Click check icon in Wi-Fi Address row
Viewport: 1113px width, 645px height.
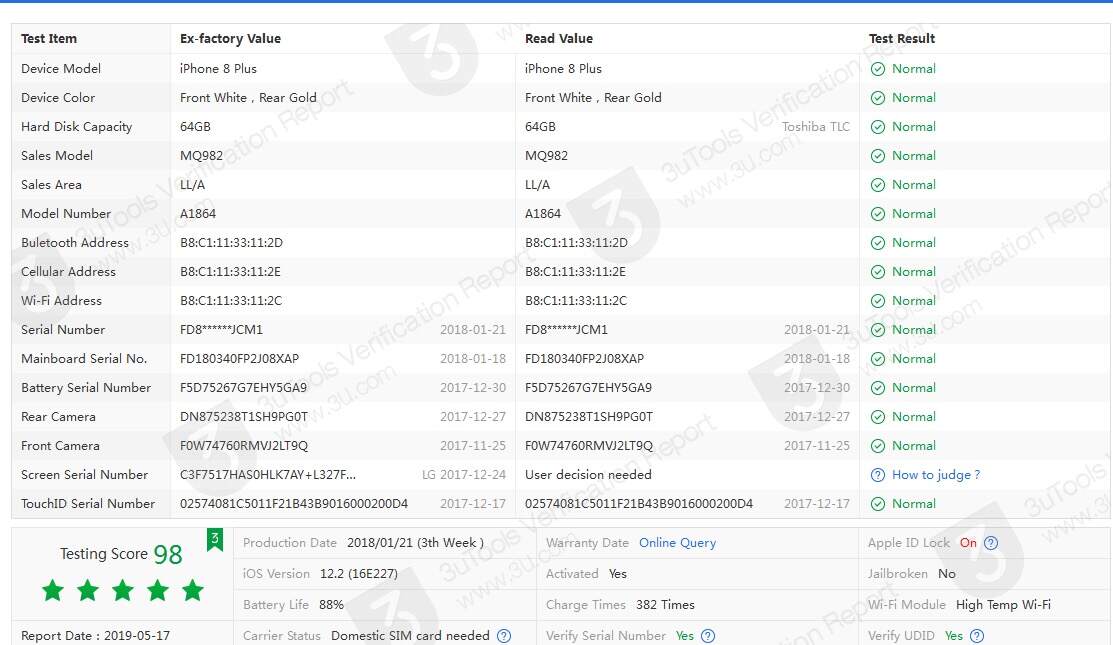tap(878, 301)
